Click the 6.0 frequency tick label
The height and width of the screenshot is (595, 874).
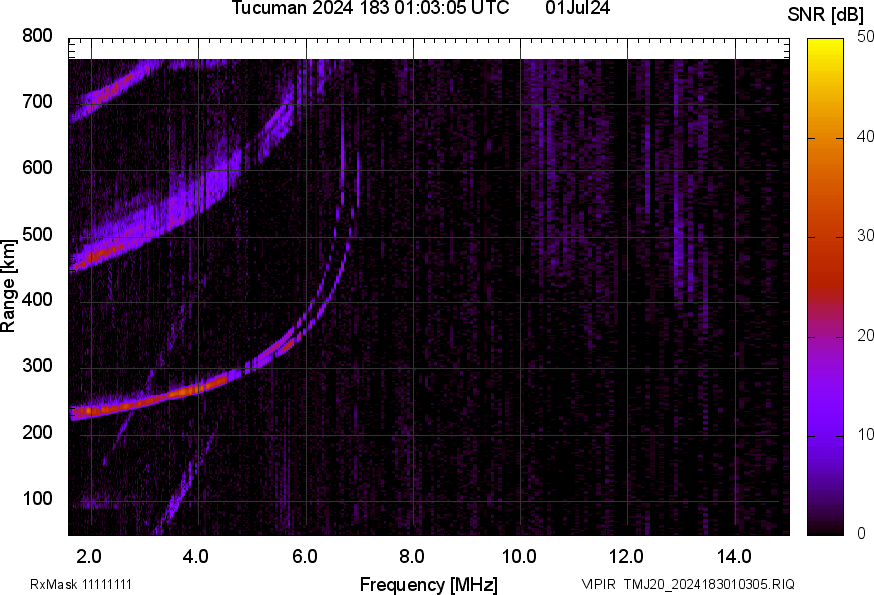click(304, 557)
